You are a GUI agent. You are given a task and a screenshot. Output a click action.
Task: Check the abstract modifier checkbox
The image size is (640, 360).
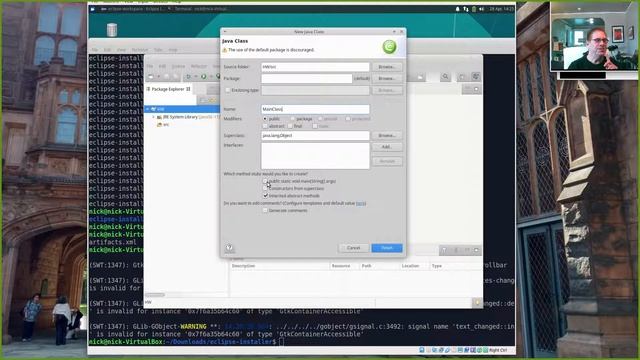pyautogui.click(x=265, y=126)
